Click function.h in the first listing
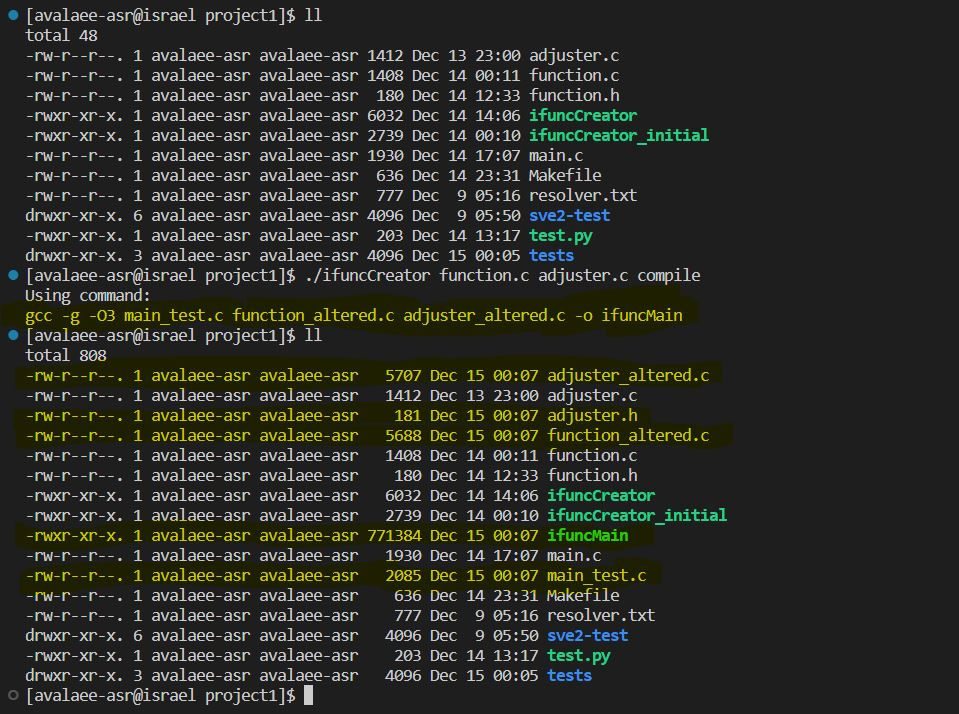The image size is (959, 714). (x=574, y=95)
